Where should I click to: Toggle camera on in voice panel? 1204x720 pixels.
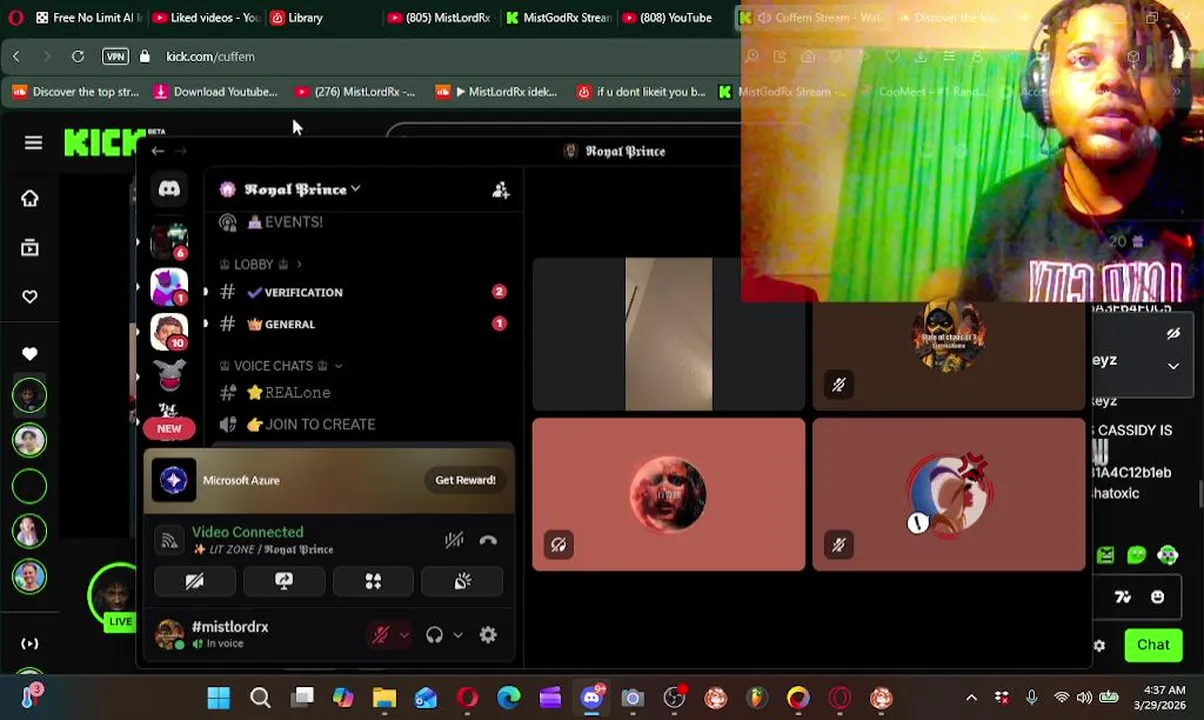click(x=195, y=581)
